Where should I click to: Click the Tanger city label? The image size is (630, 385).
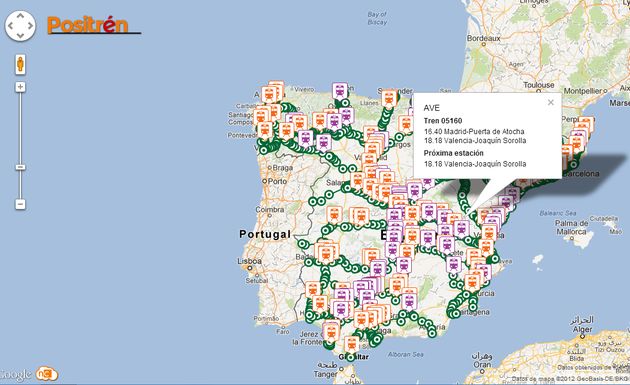pos(325,374)
